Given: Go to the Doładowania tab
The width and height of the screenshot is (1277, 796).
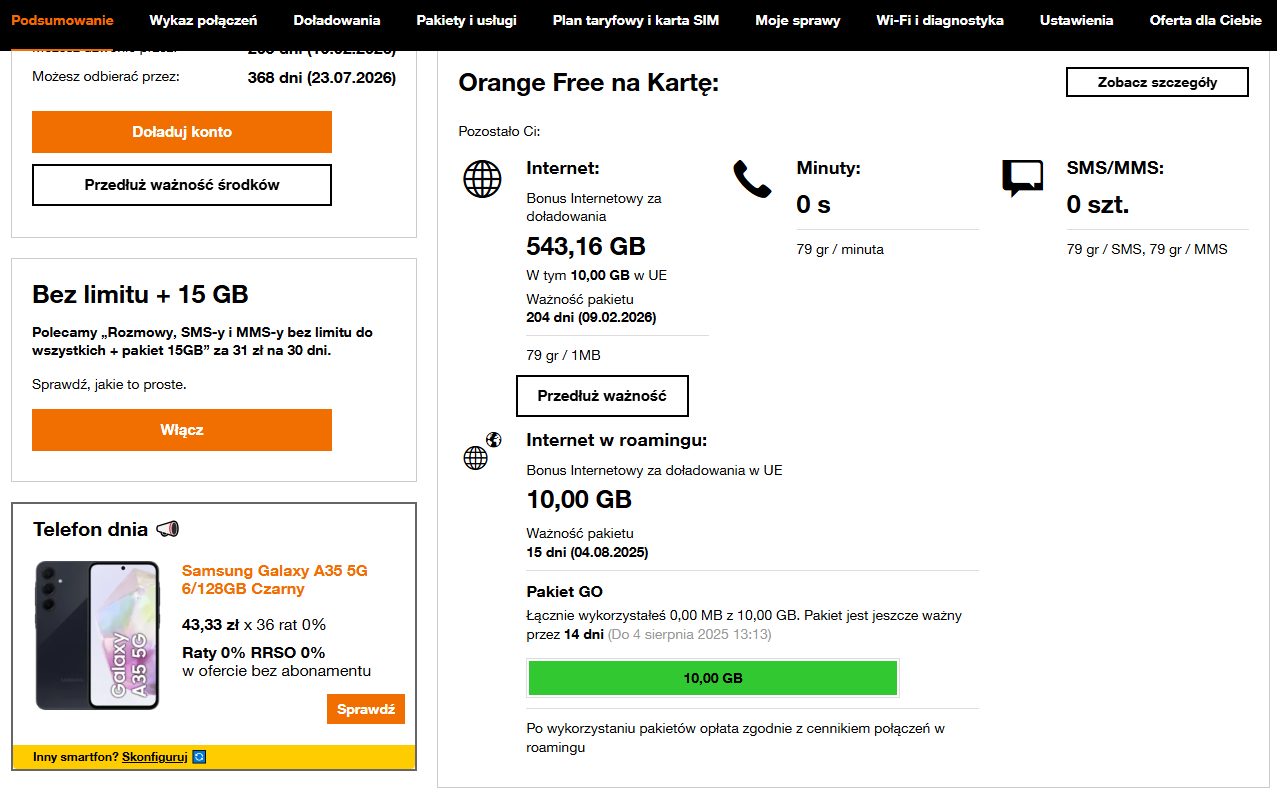Looking at the screenshot, I should click(x=337, y=20).
